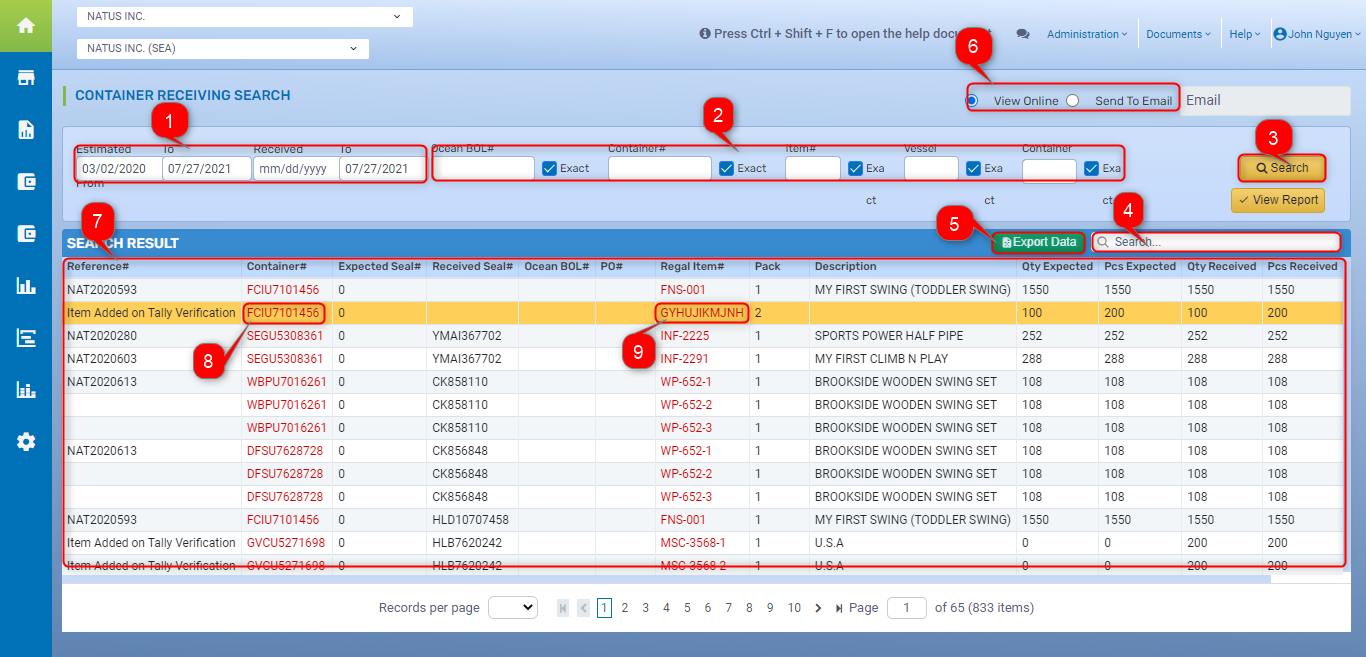
Task: Open John Nguyen user account menu
Action: tap(1317, 34)
